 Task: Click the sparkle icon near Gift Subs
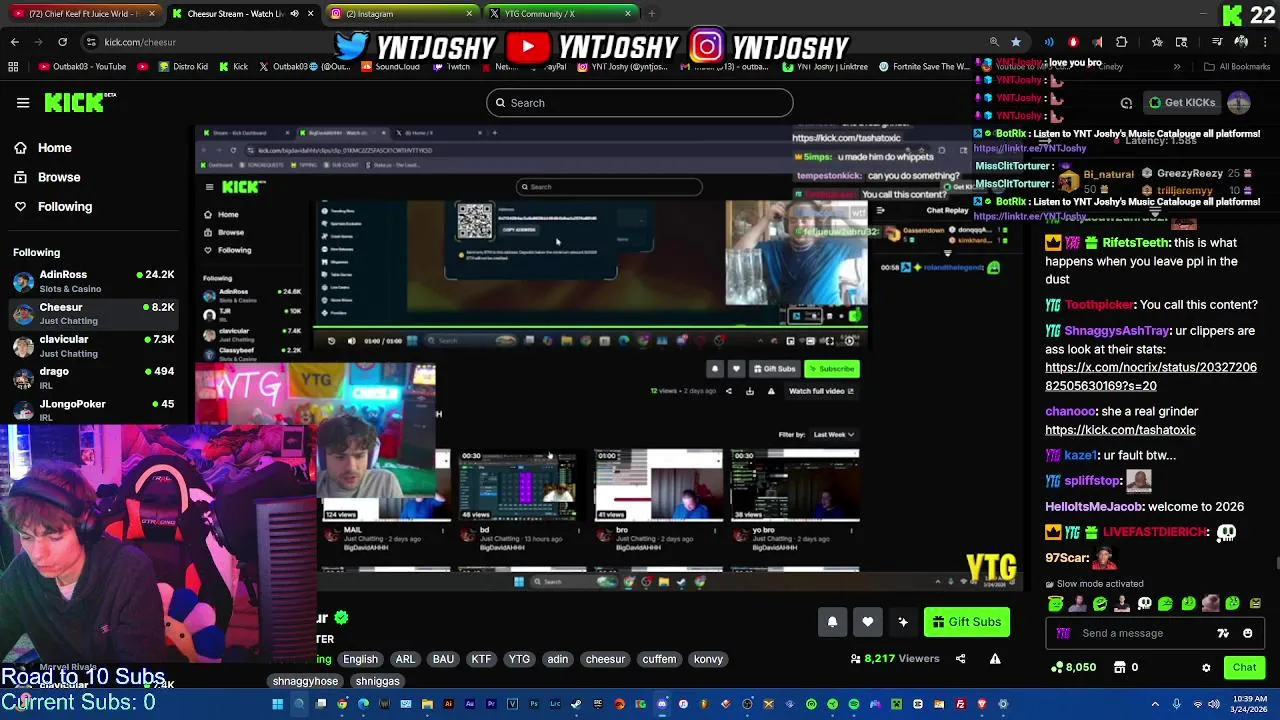903,622
